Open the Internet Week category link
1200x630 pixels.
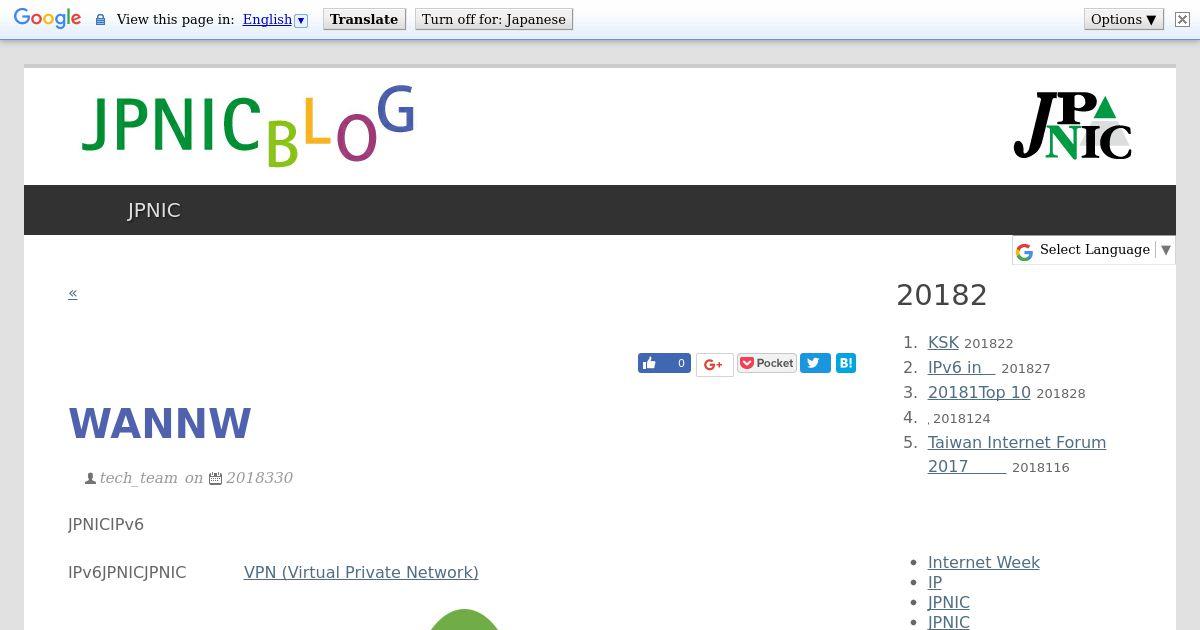[x=984, y=562]
